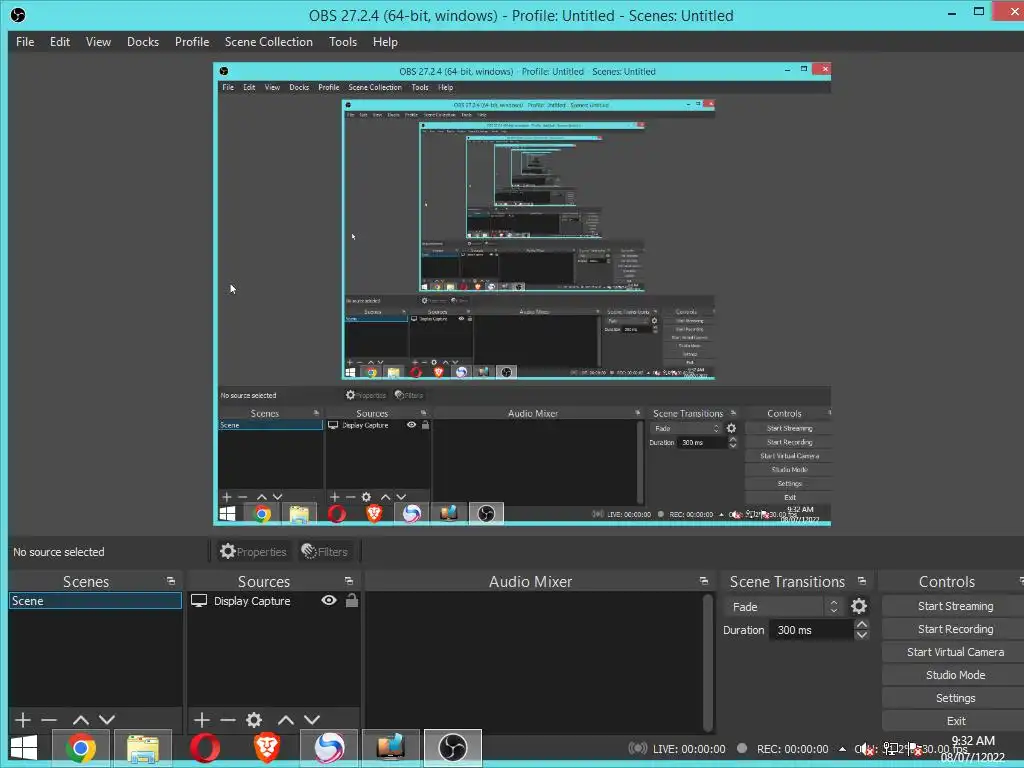Screen dimensions: 1024x768
Task: Open the blue swirl app on taskbar
Action: click(x=328, y=748)
